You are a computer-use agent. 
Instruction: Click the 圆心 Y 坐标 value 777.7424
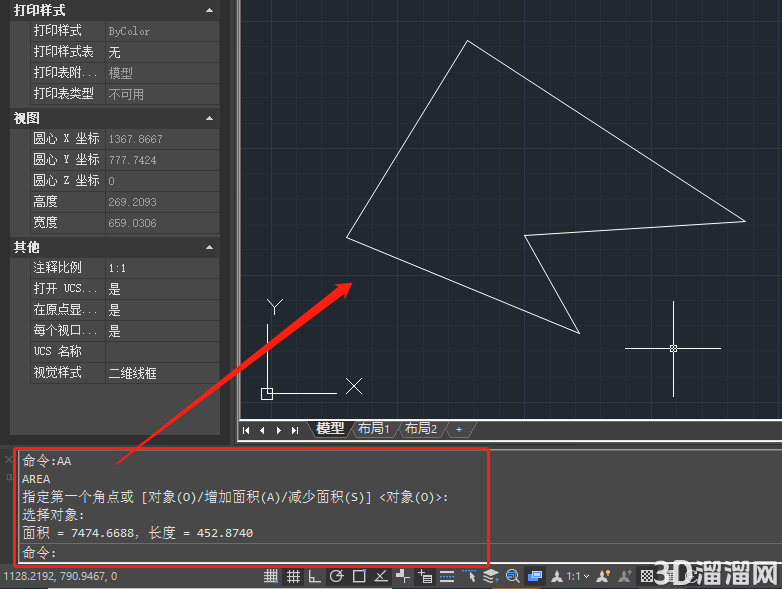click(162, 160)
